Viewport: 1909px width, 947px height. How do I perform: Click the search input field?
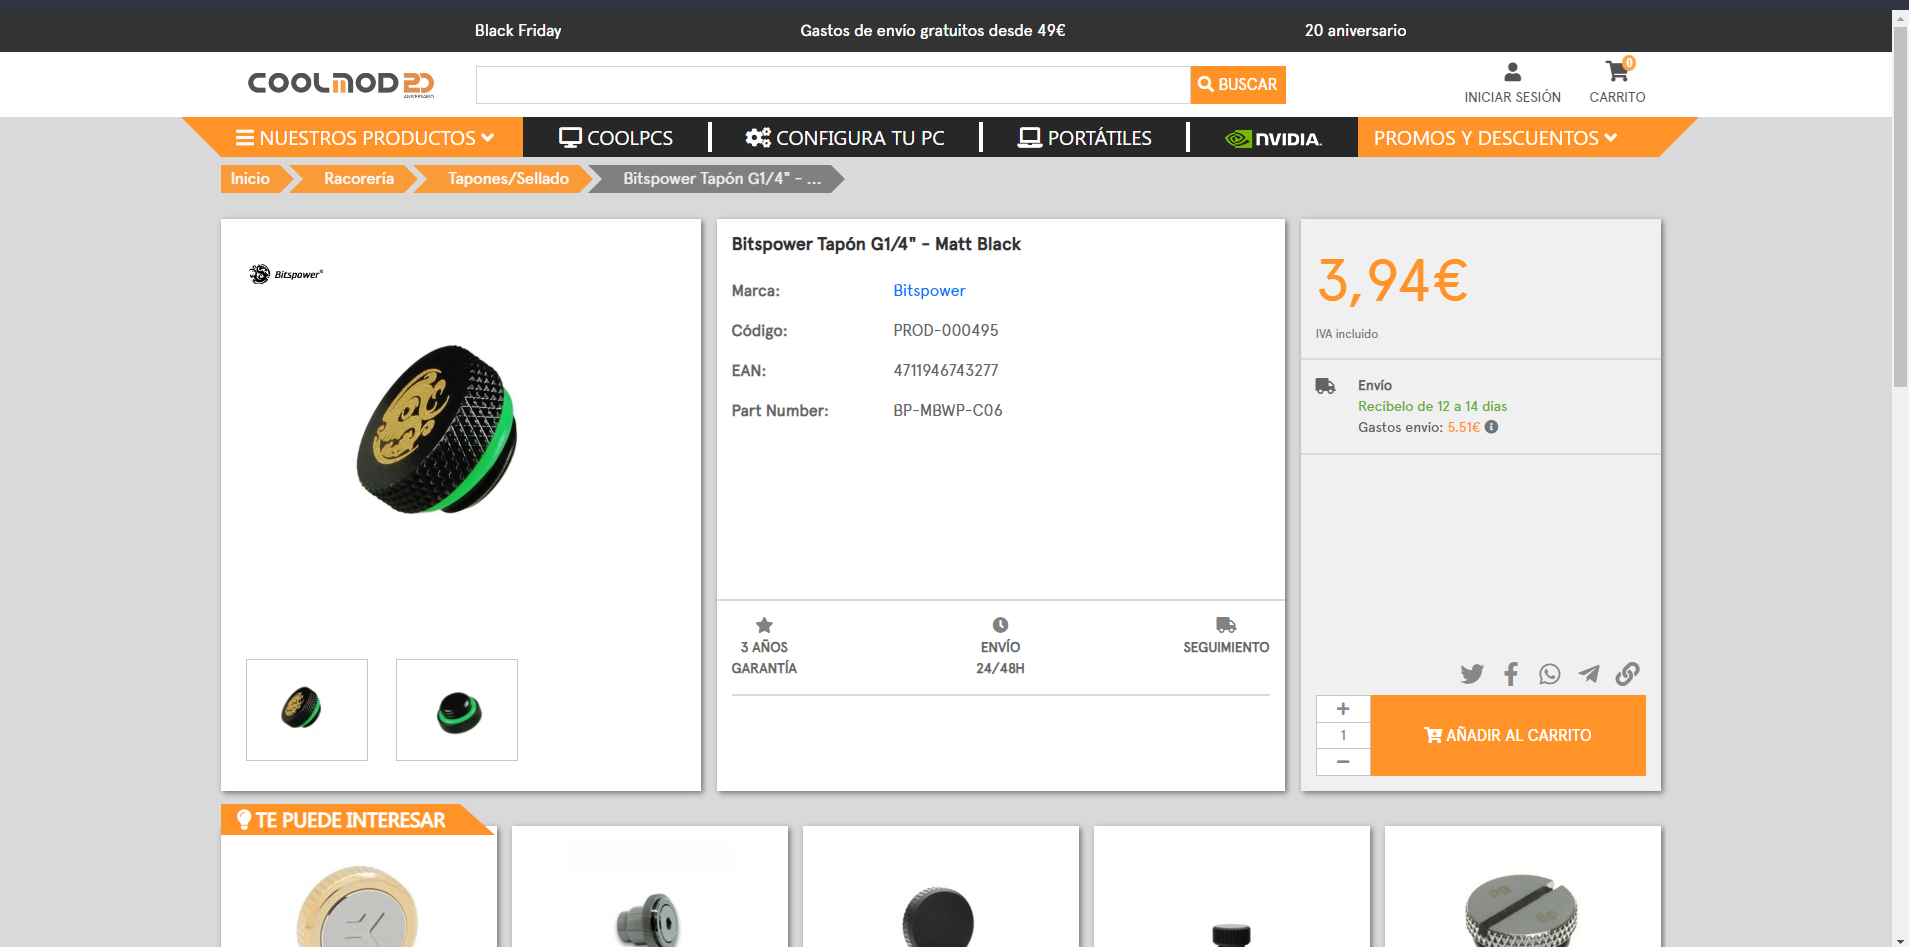[832, 85]
